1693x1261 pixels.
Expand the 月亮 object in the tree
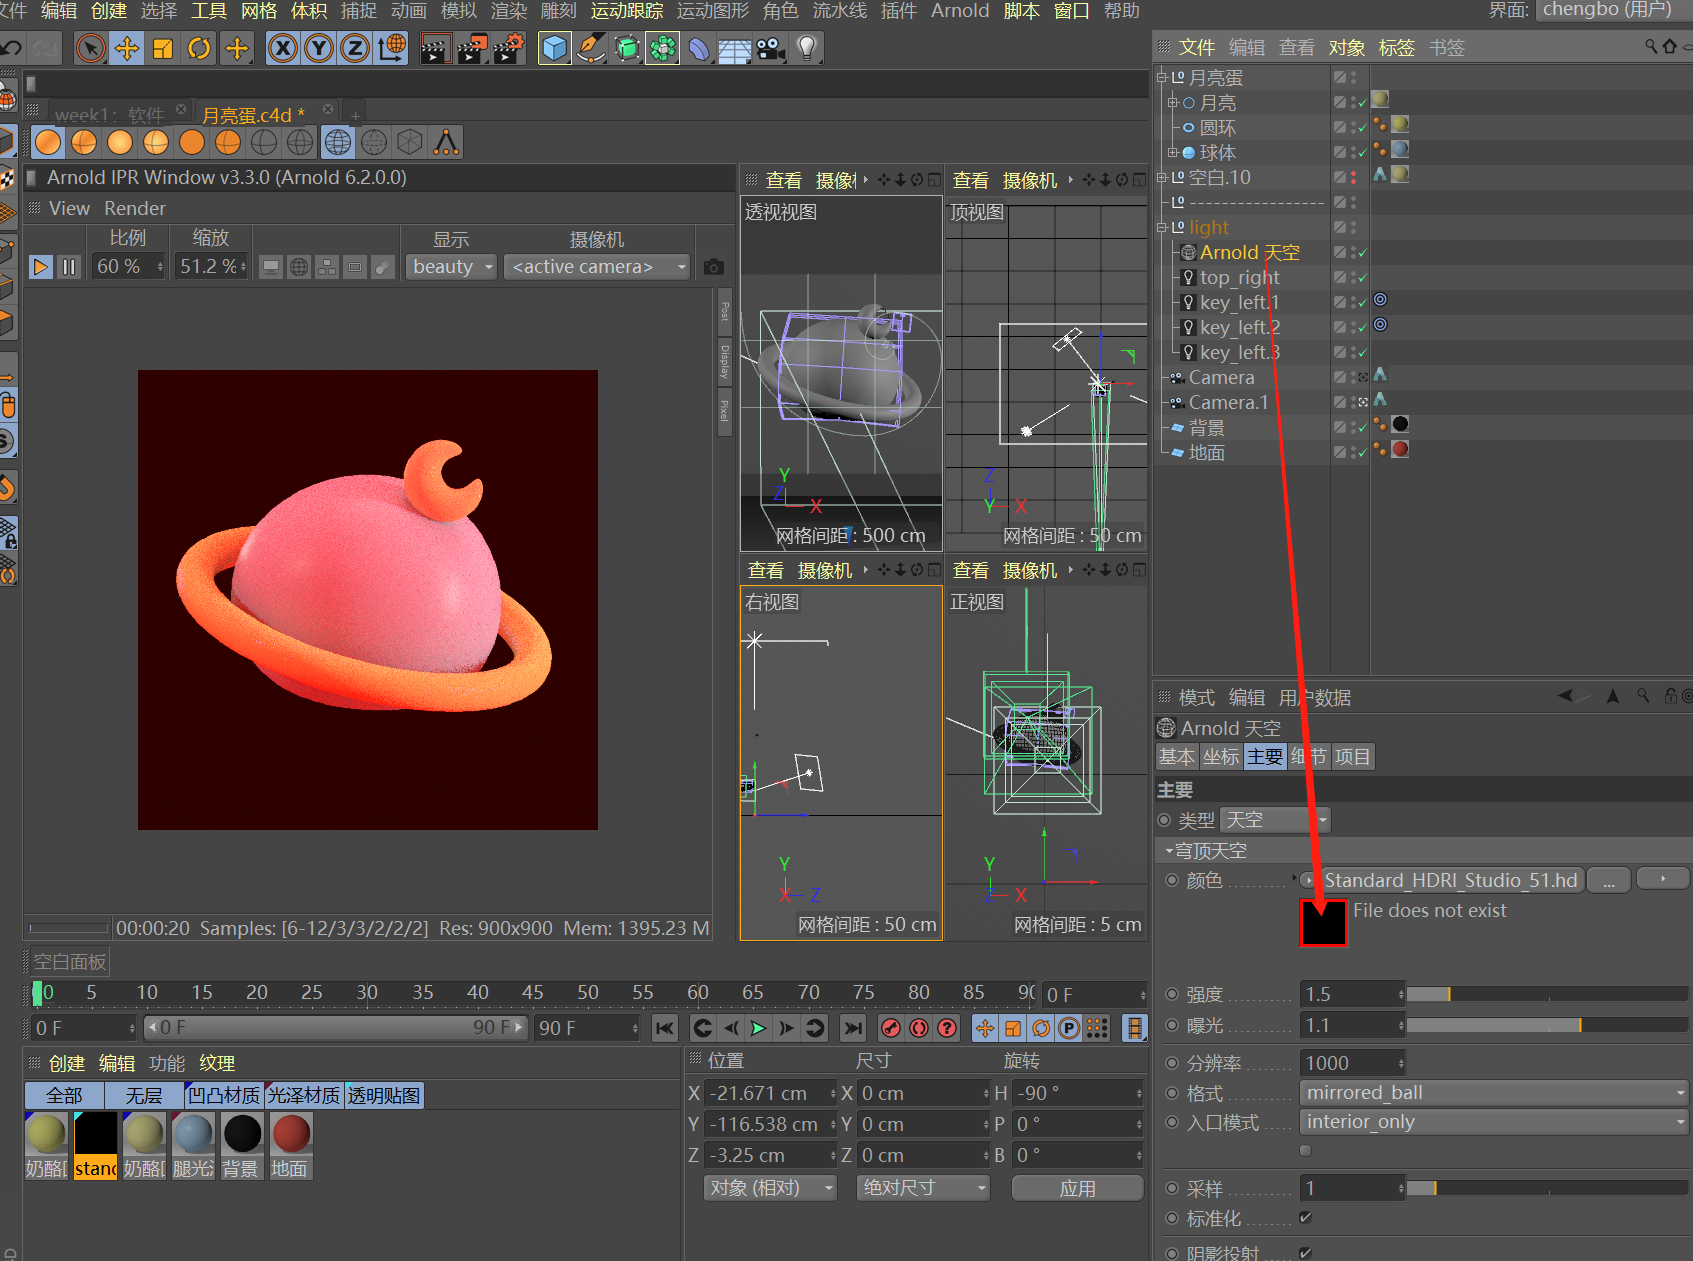coord(1173,102)
